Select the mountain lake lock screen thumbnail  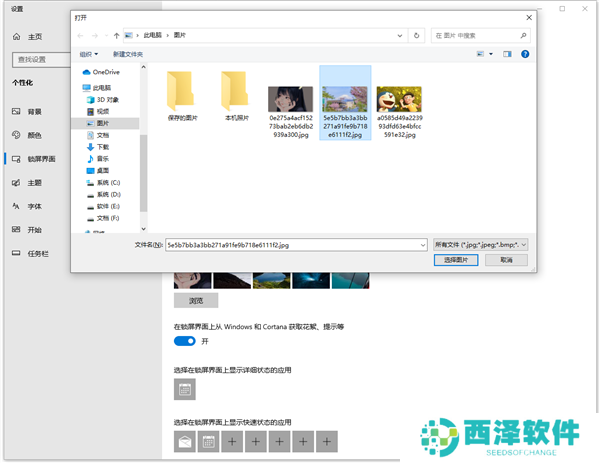[x=271, y=280]
